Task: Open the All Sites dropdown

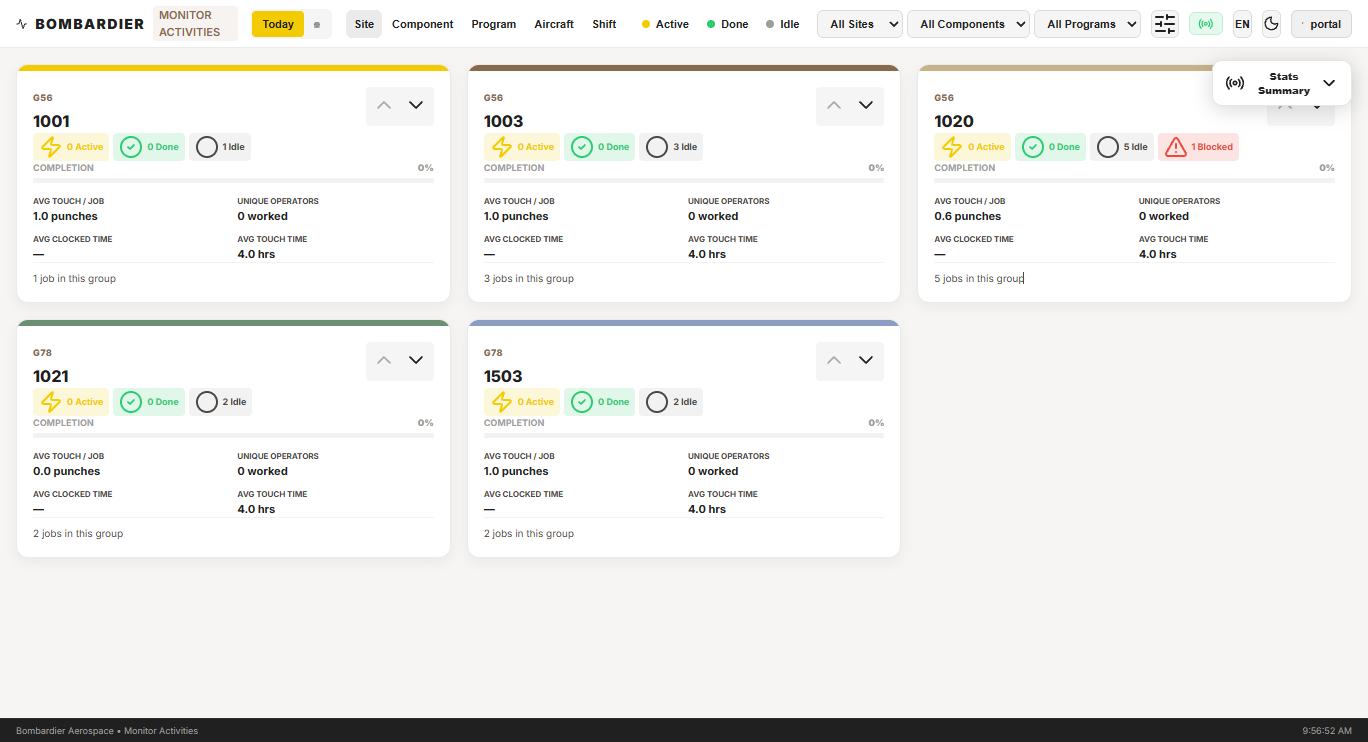Action: [x=860, y=24]
